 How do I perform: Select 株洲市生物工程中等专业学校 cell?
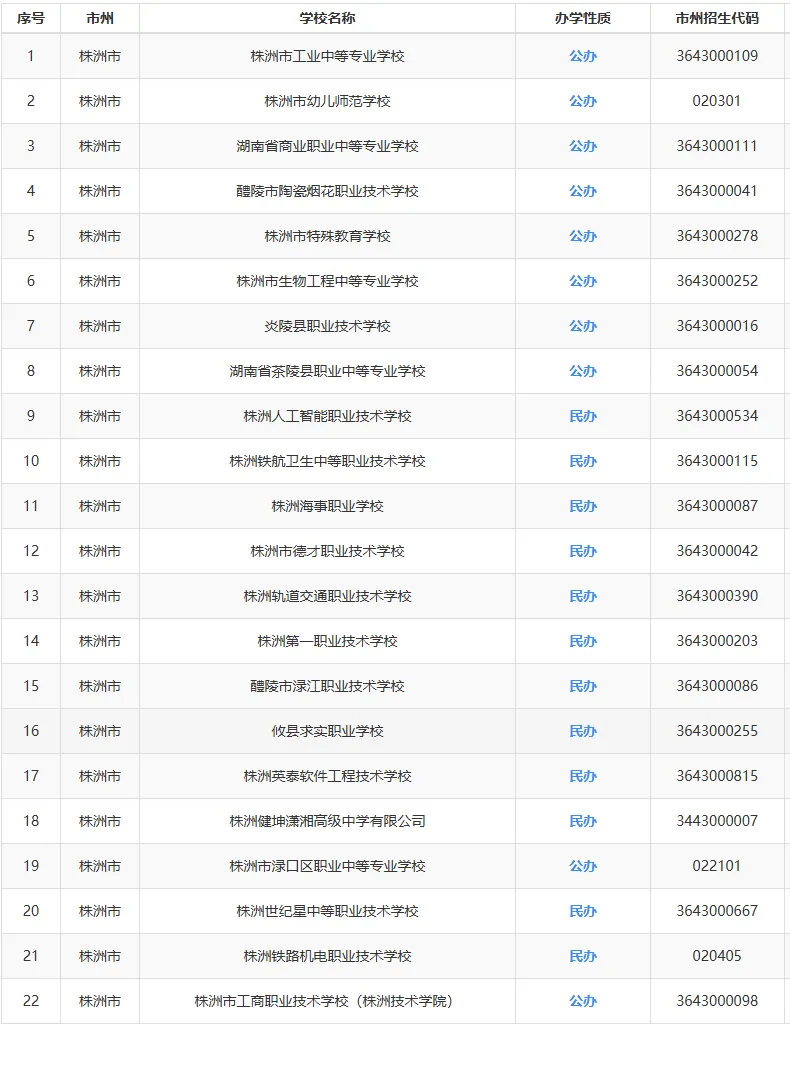pos(327,280)
